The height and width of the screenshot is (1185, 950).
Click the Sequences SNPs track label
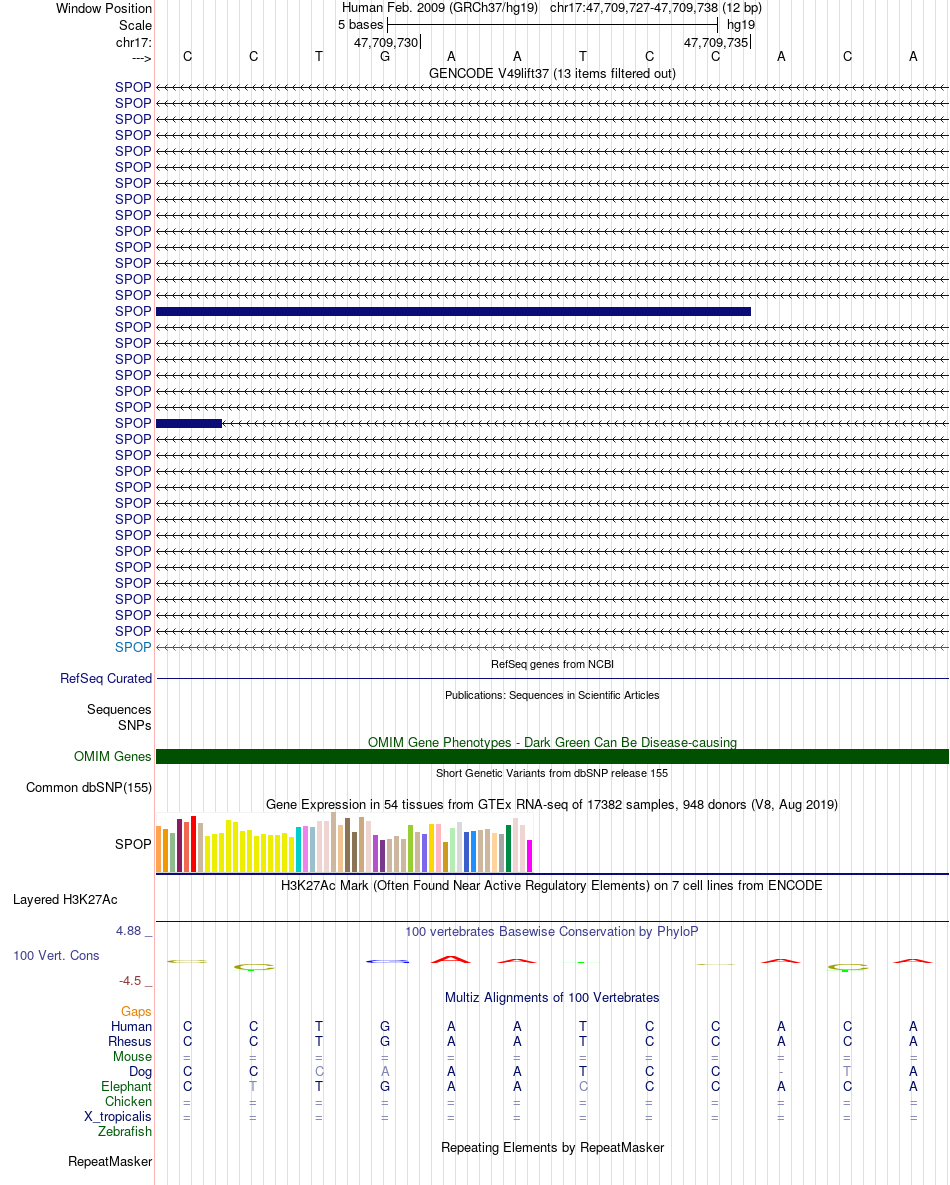[119, 717]
